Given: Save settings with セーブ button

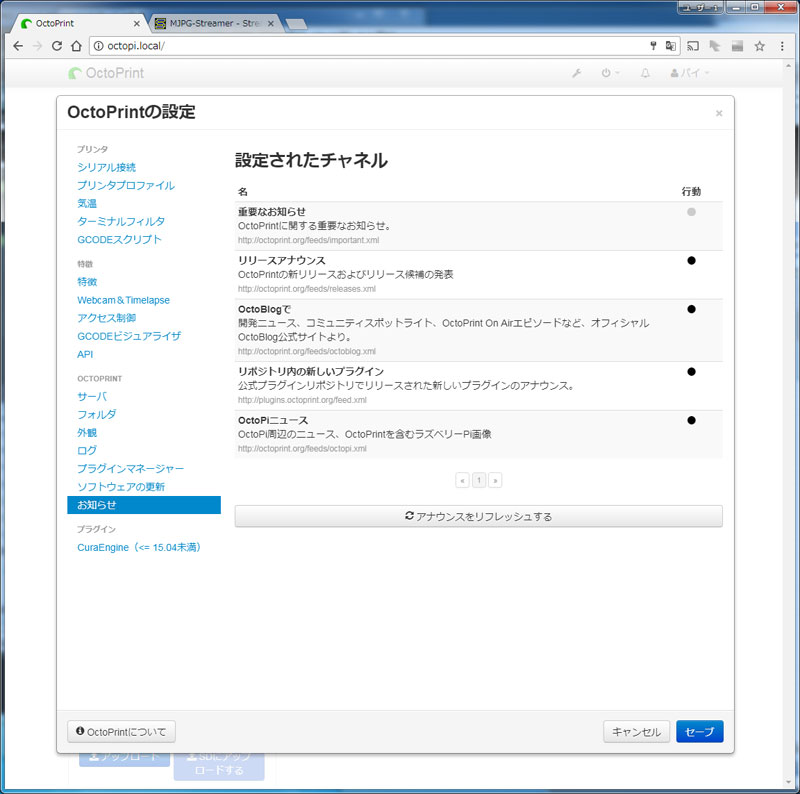Looking at the screenshot, I should (699, 732).
